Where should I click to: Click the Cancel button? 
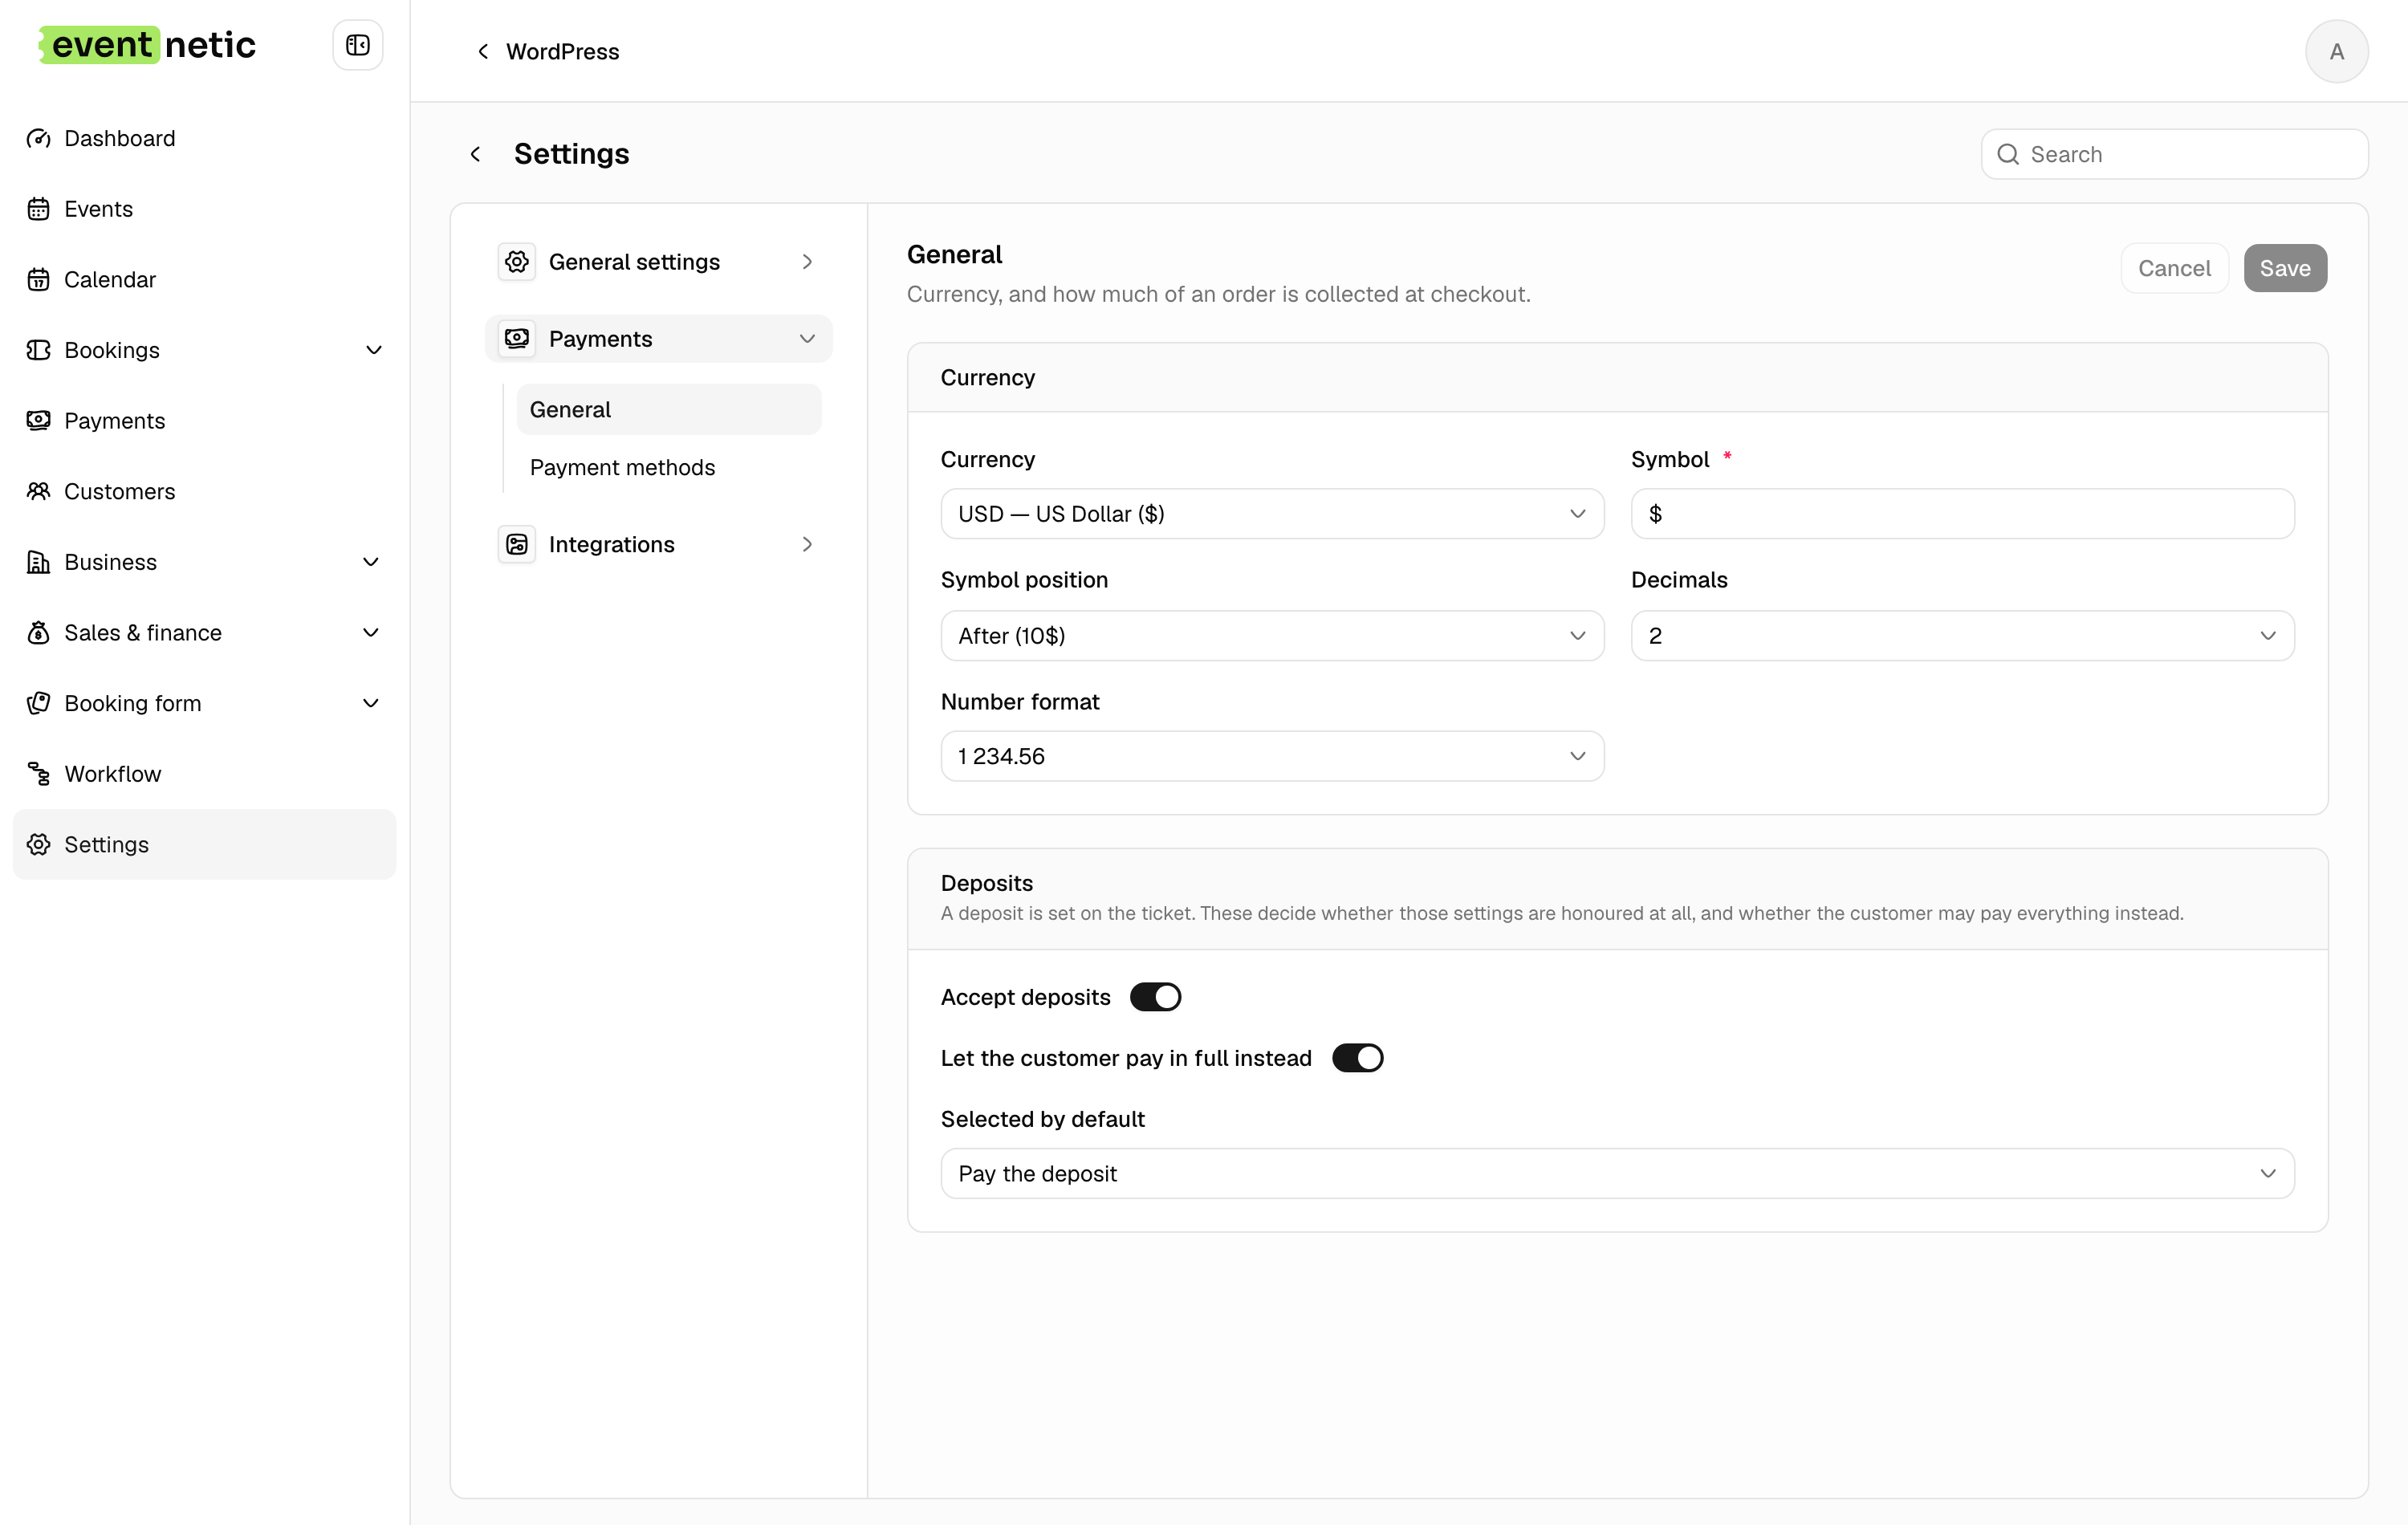pyautogui.click(x=2174, y=268)
